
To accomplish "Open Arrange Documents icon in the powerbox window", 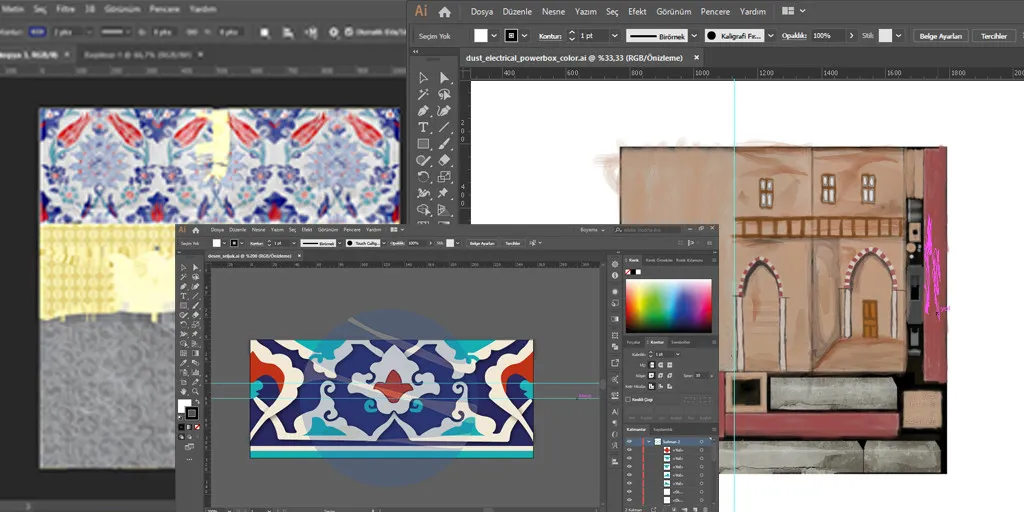I will click(x=788, y=11).
